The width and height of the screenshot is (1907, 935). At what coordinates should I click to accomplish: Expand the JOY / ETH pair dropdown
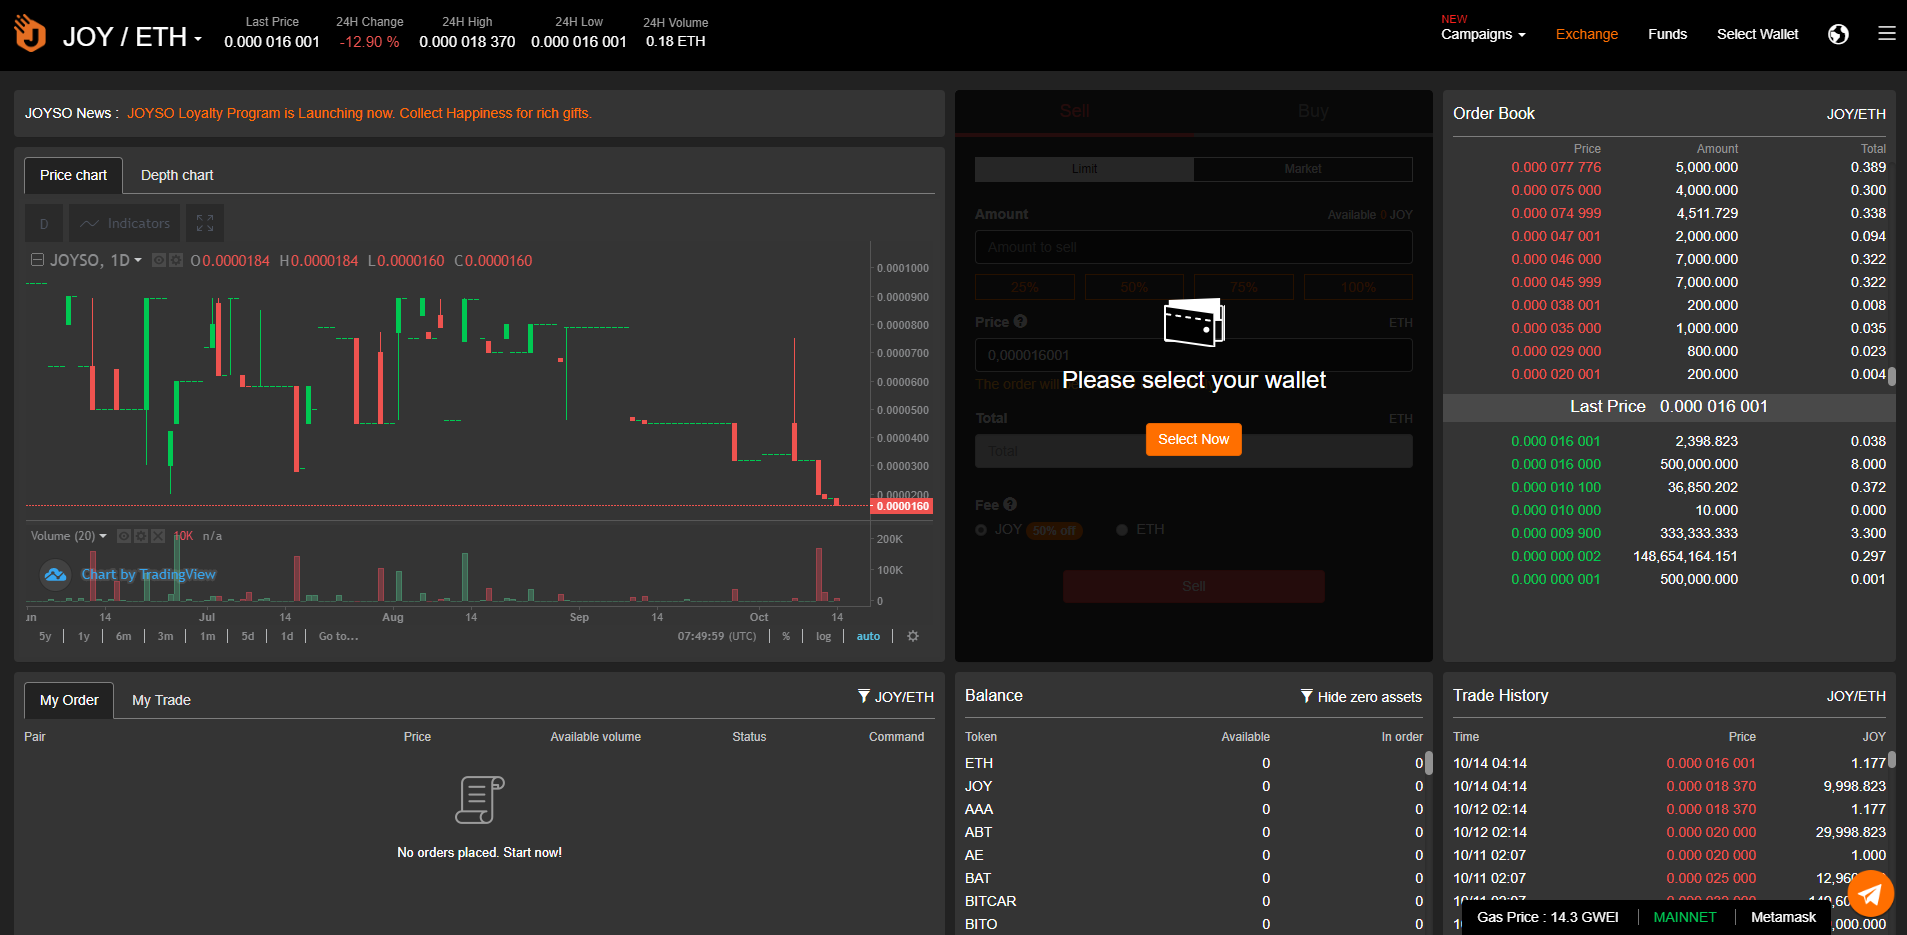198,38
